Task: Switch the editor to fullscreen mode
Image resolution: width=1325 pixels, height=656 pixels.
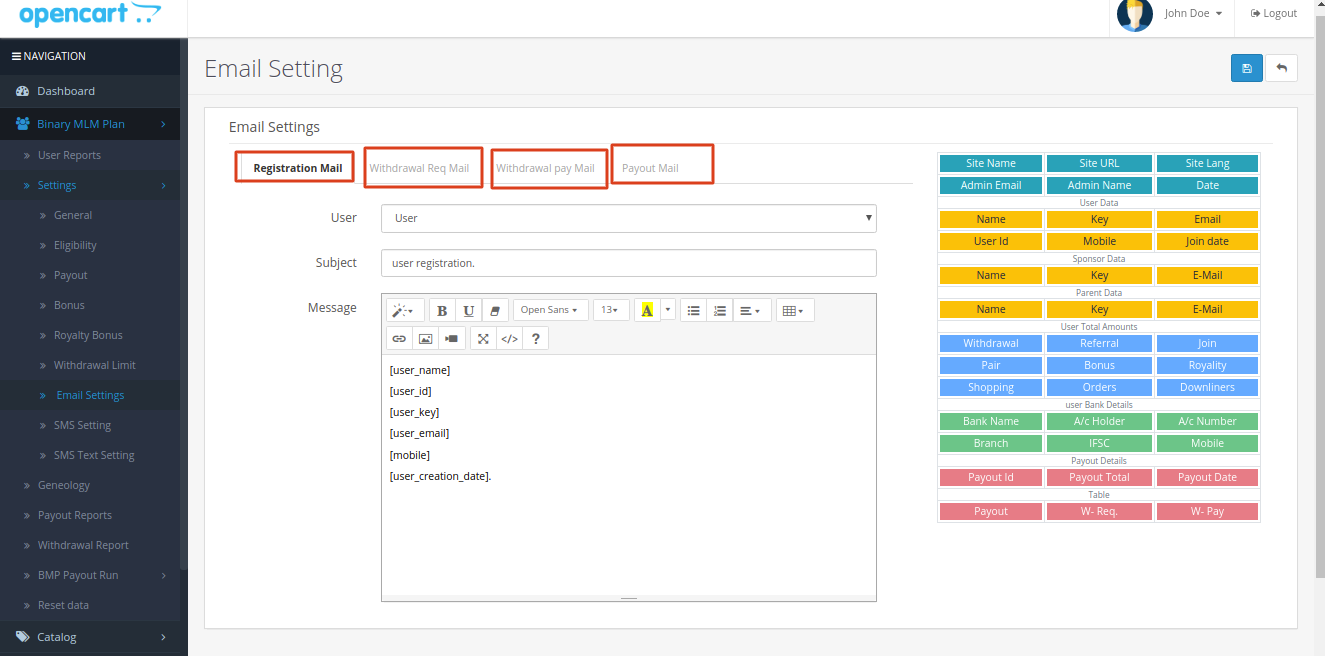Action: (483, 339)
